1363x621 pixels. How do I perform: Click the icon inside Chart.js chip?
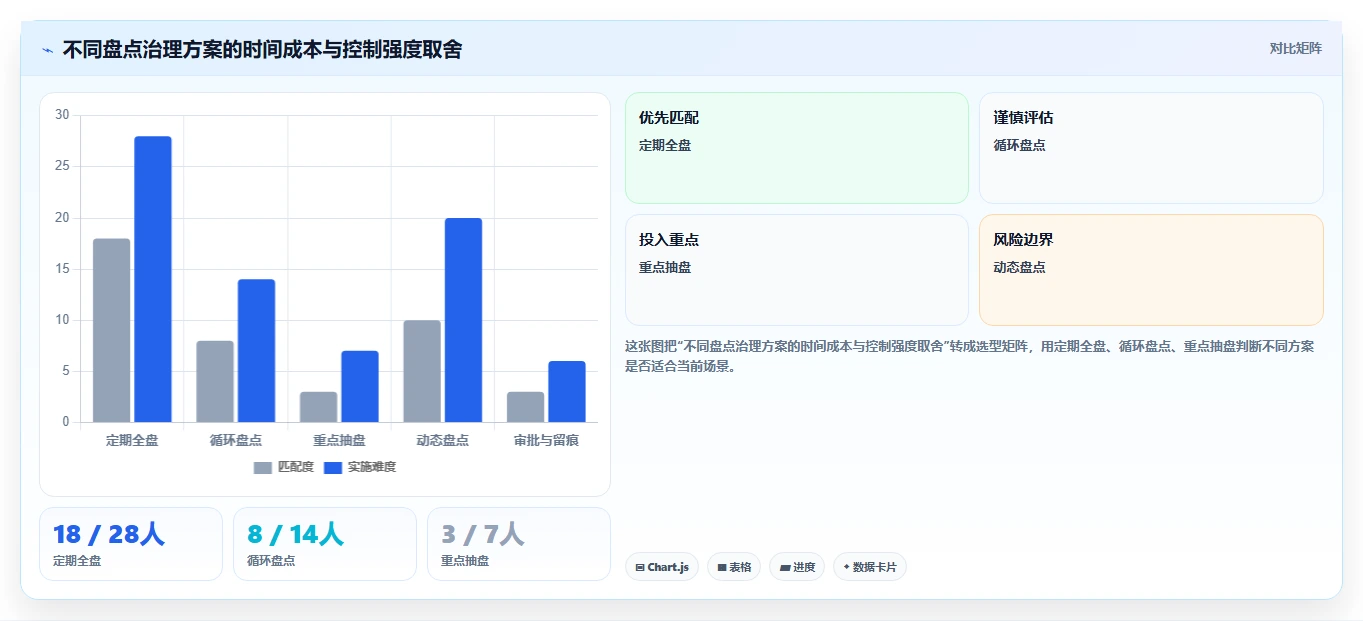[x=640, y=567]
